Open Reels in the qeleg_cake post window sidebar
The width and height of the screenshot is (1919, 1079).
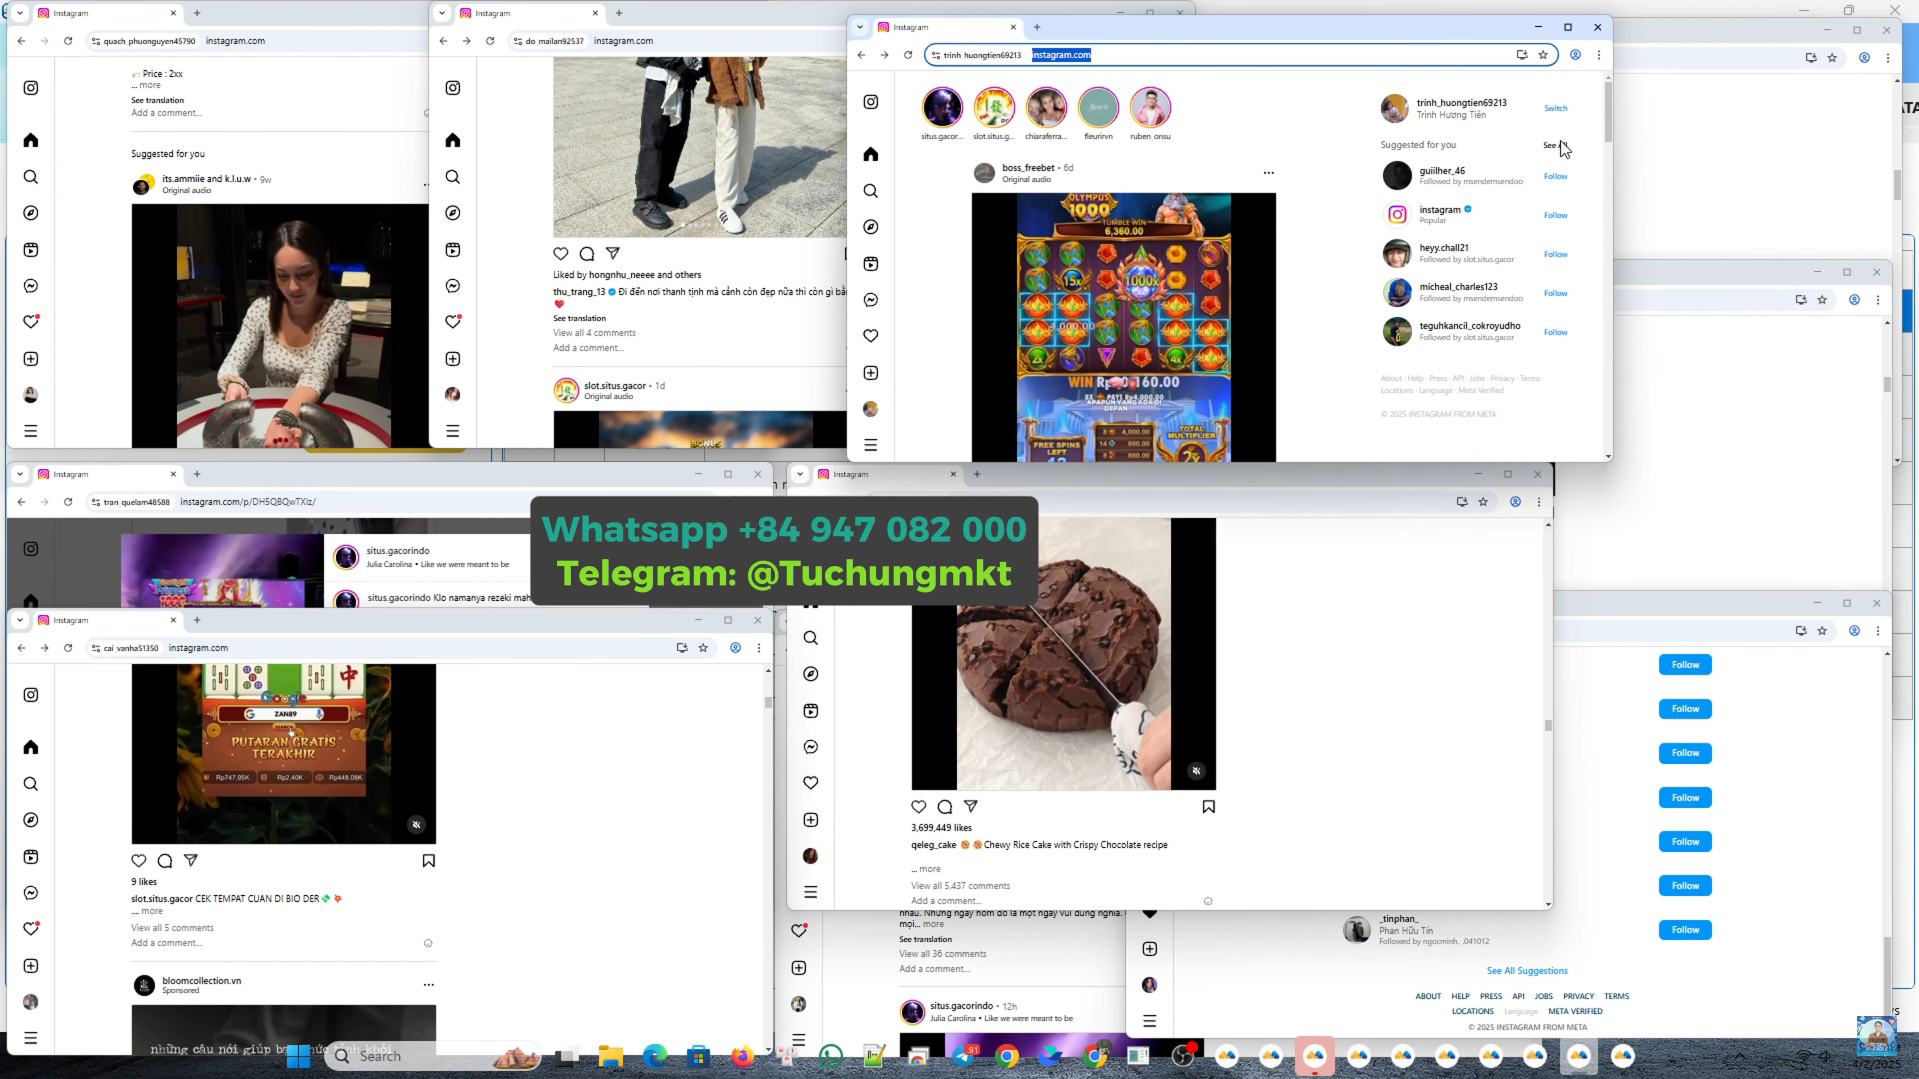811,711
